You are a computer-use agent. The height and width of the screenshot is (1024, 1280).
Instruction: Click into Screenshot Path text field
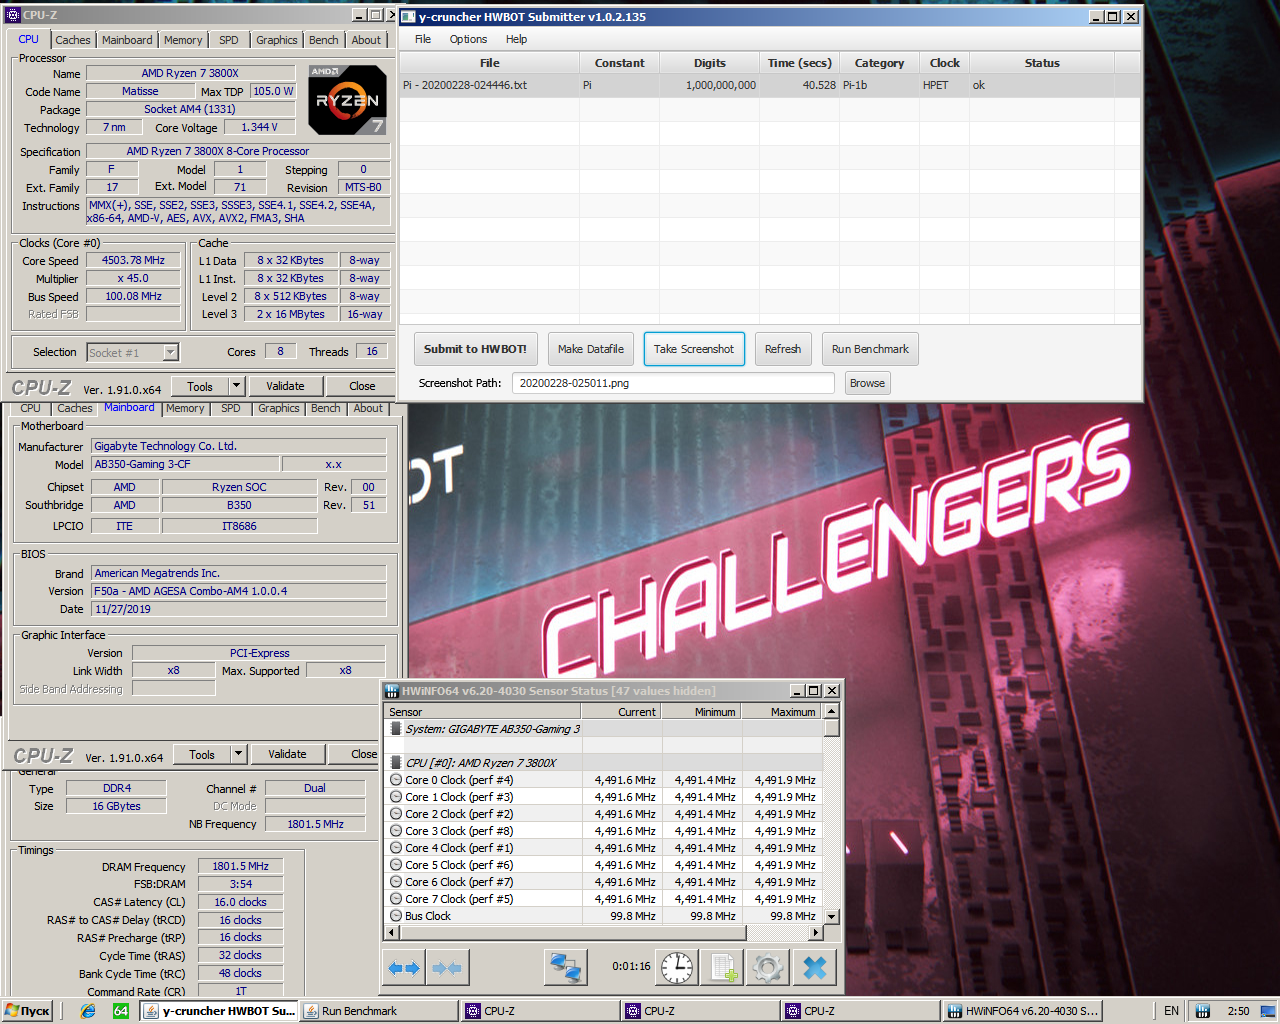(673, 383)
